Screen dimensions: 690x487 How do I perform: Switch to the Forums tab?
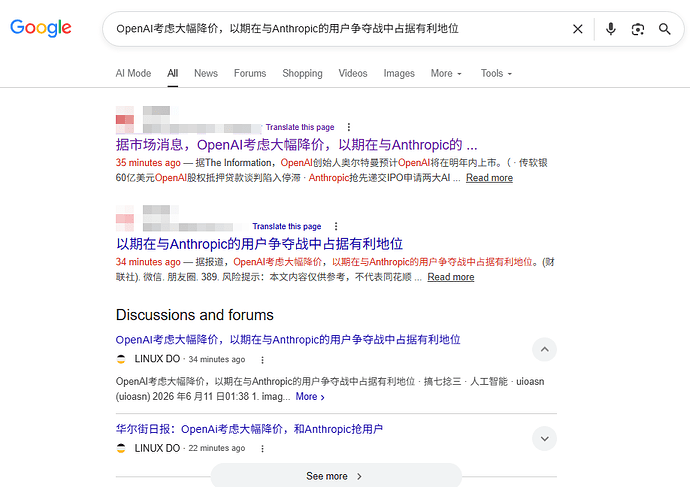[x=250, y=73]
